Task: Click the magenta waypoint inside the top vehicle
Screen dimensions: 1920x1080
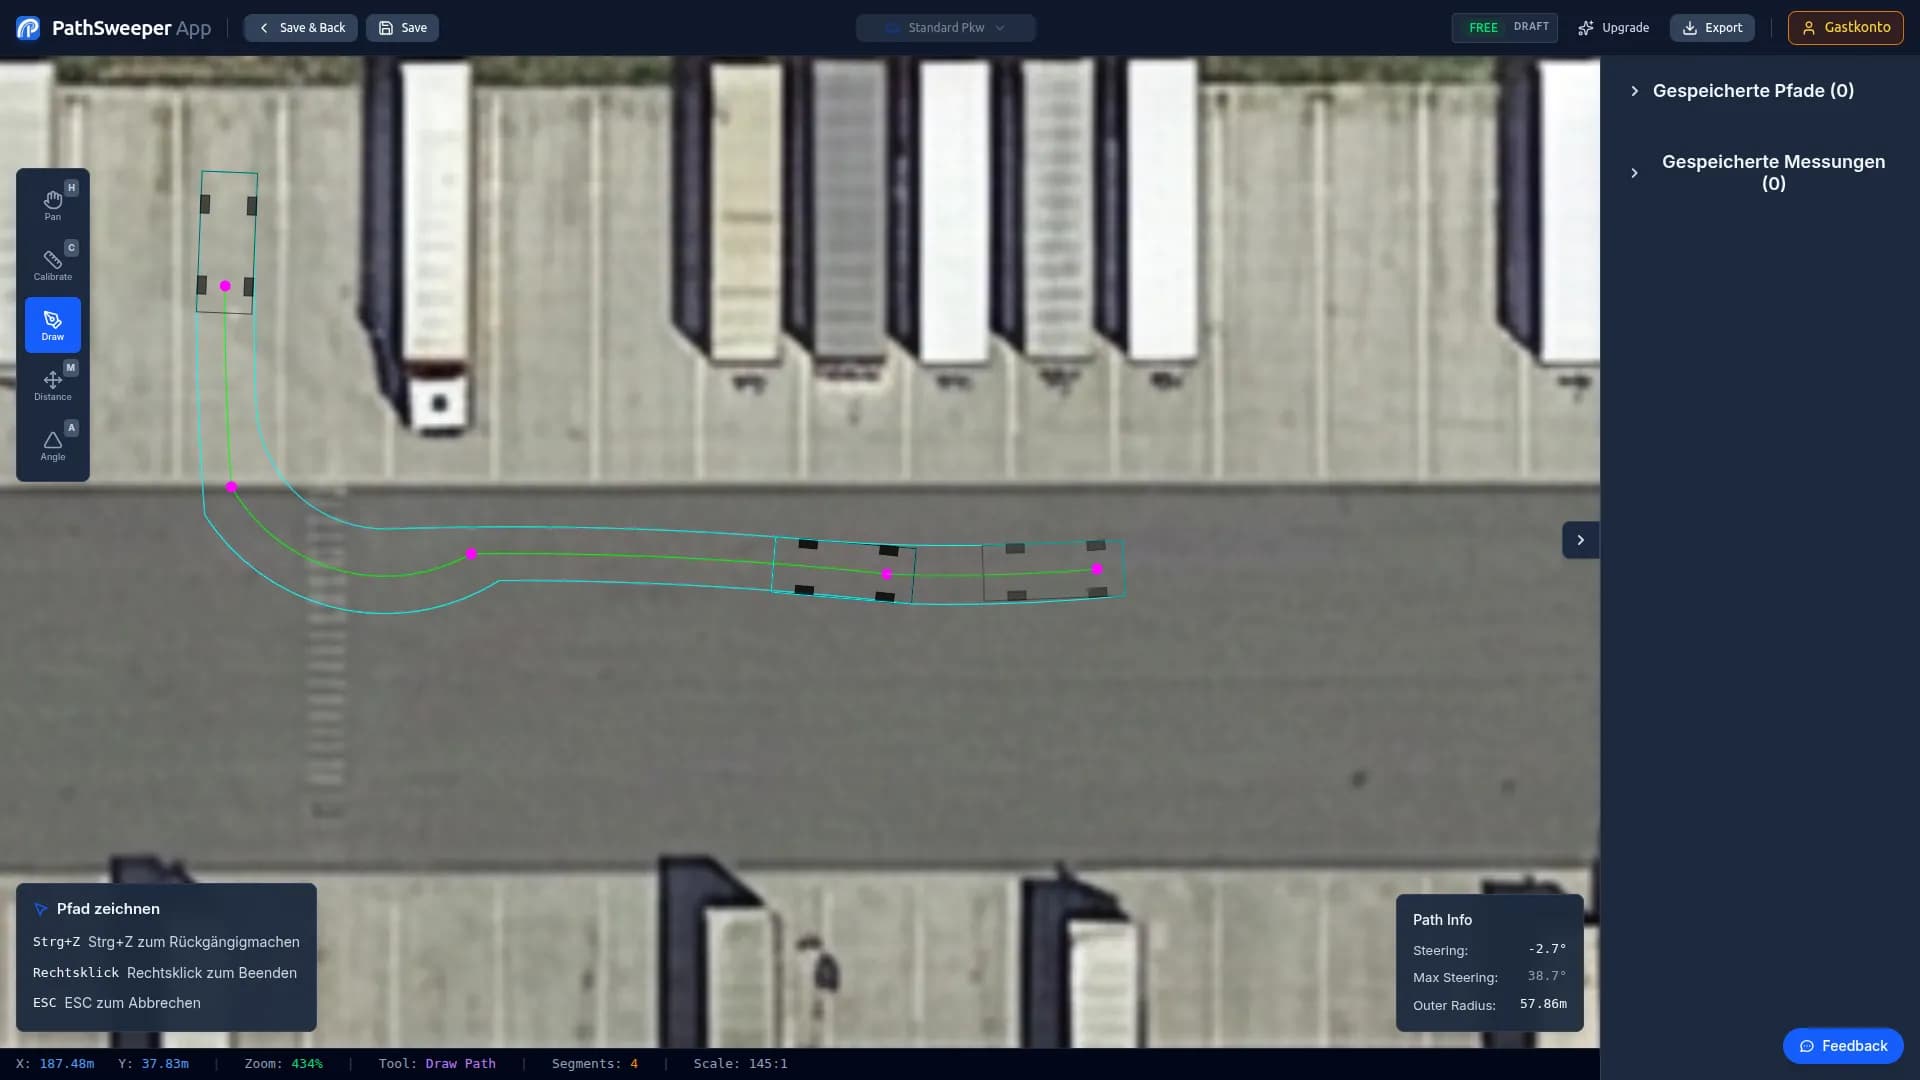Action: coord(225,286)
